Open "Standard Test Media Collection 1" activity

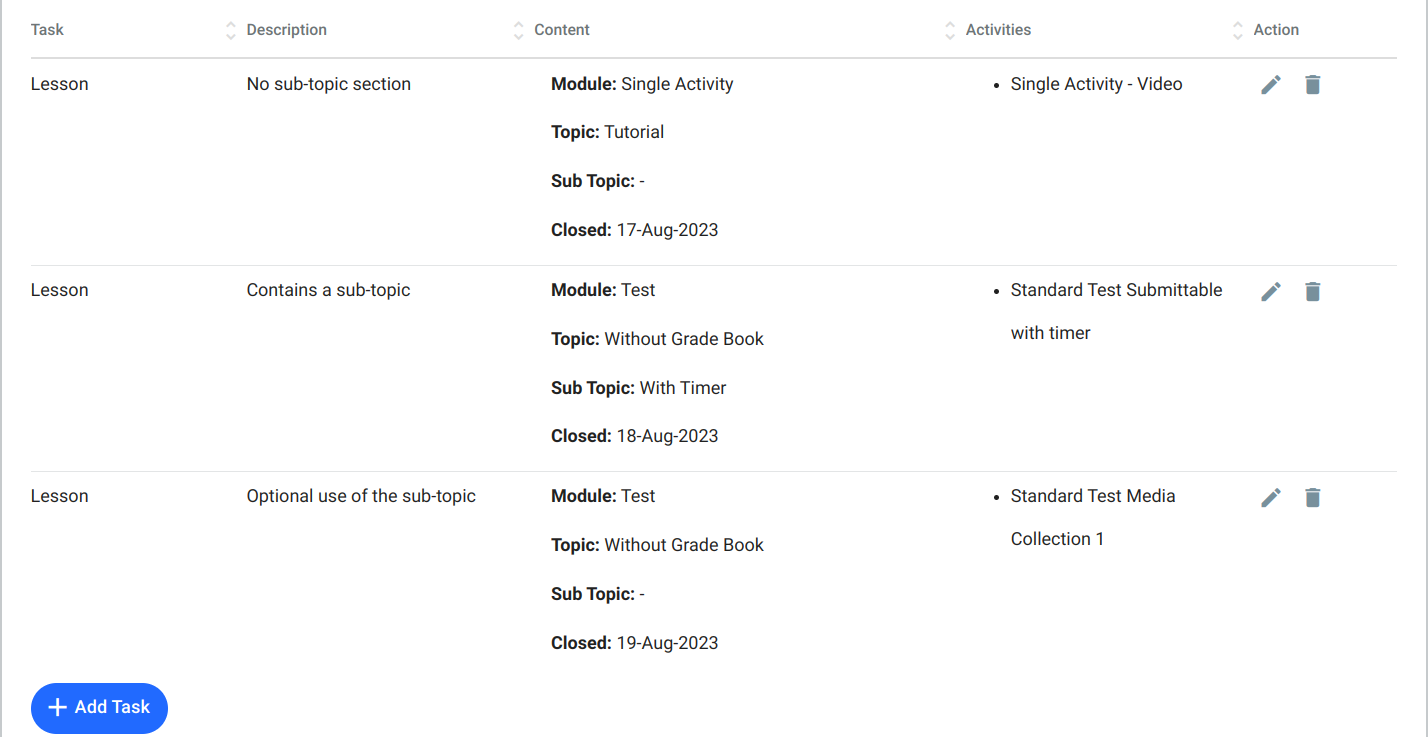pos(1093,496)
